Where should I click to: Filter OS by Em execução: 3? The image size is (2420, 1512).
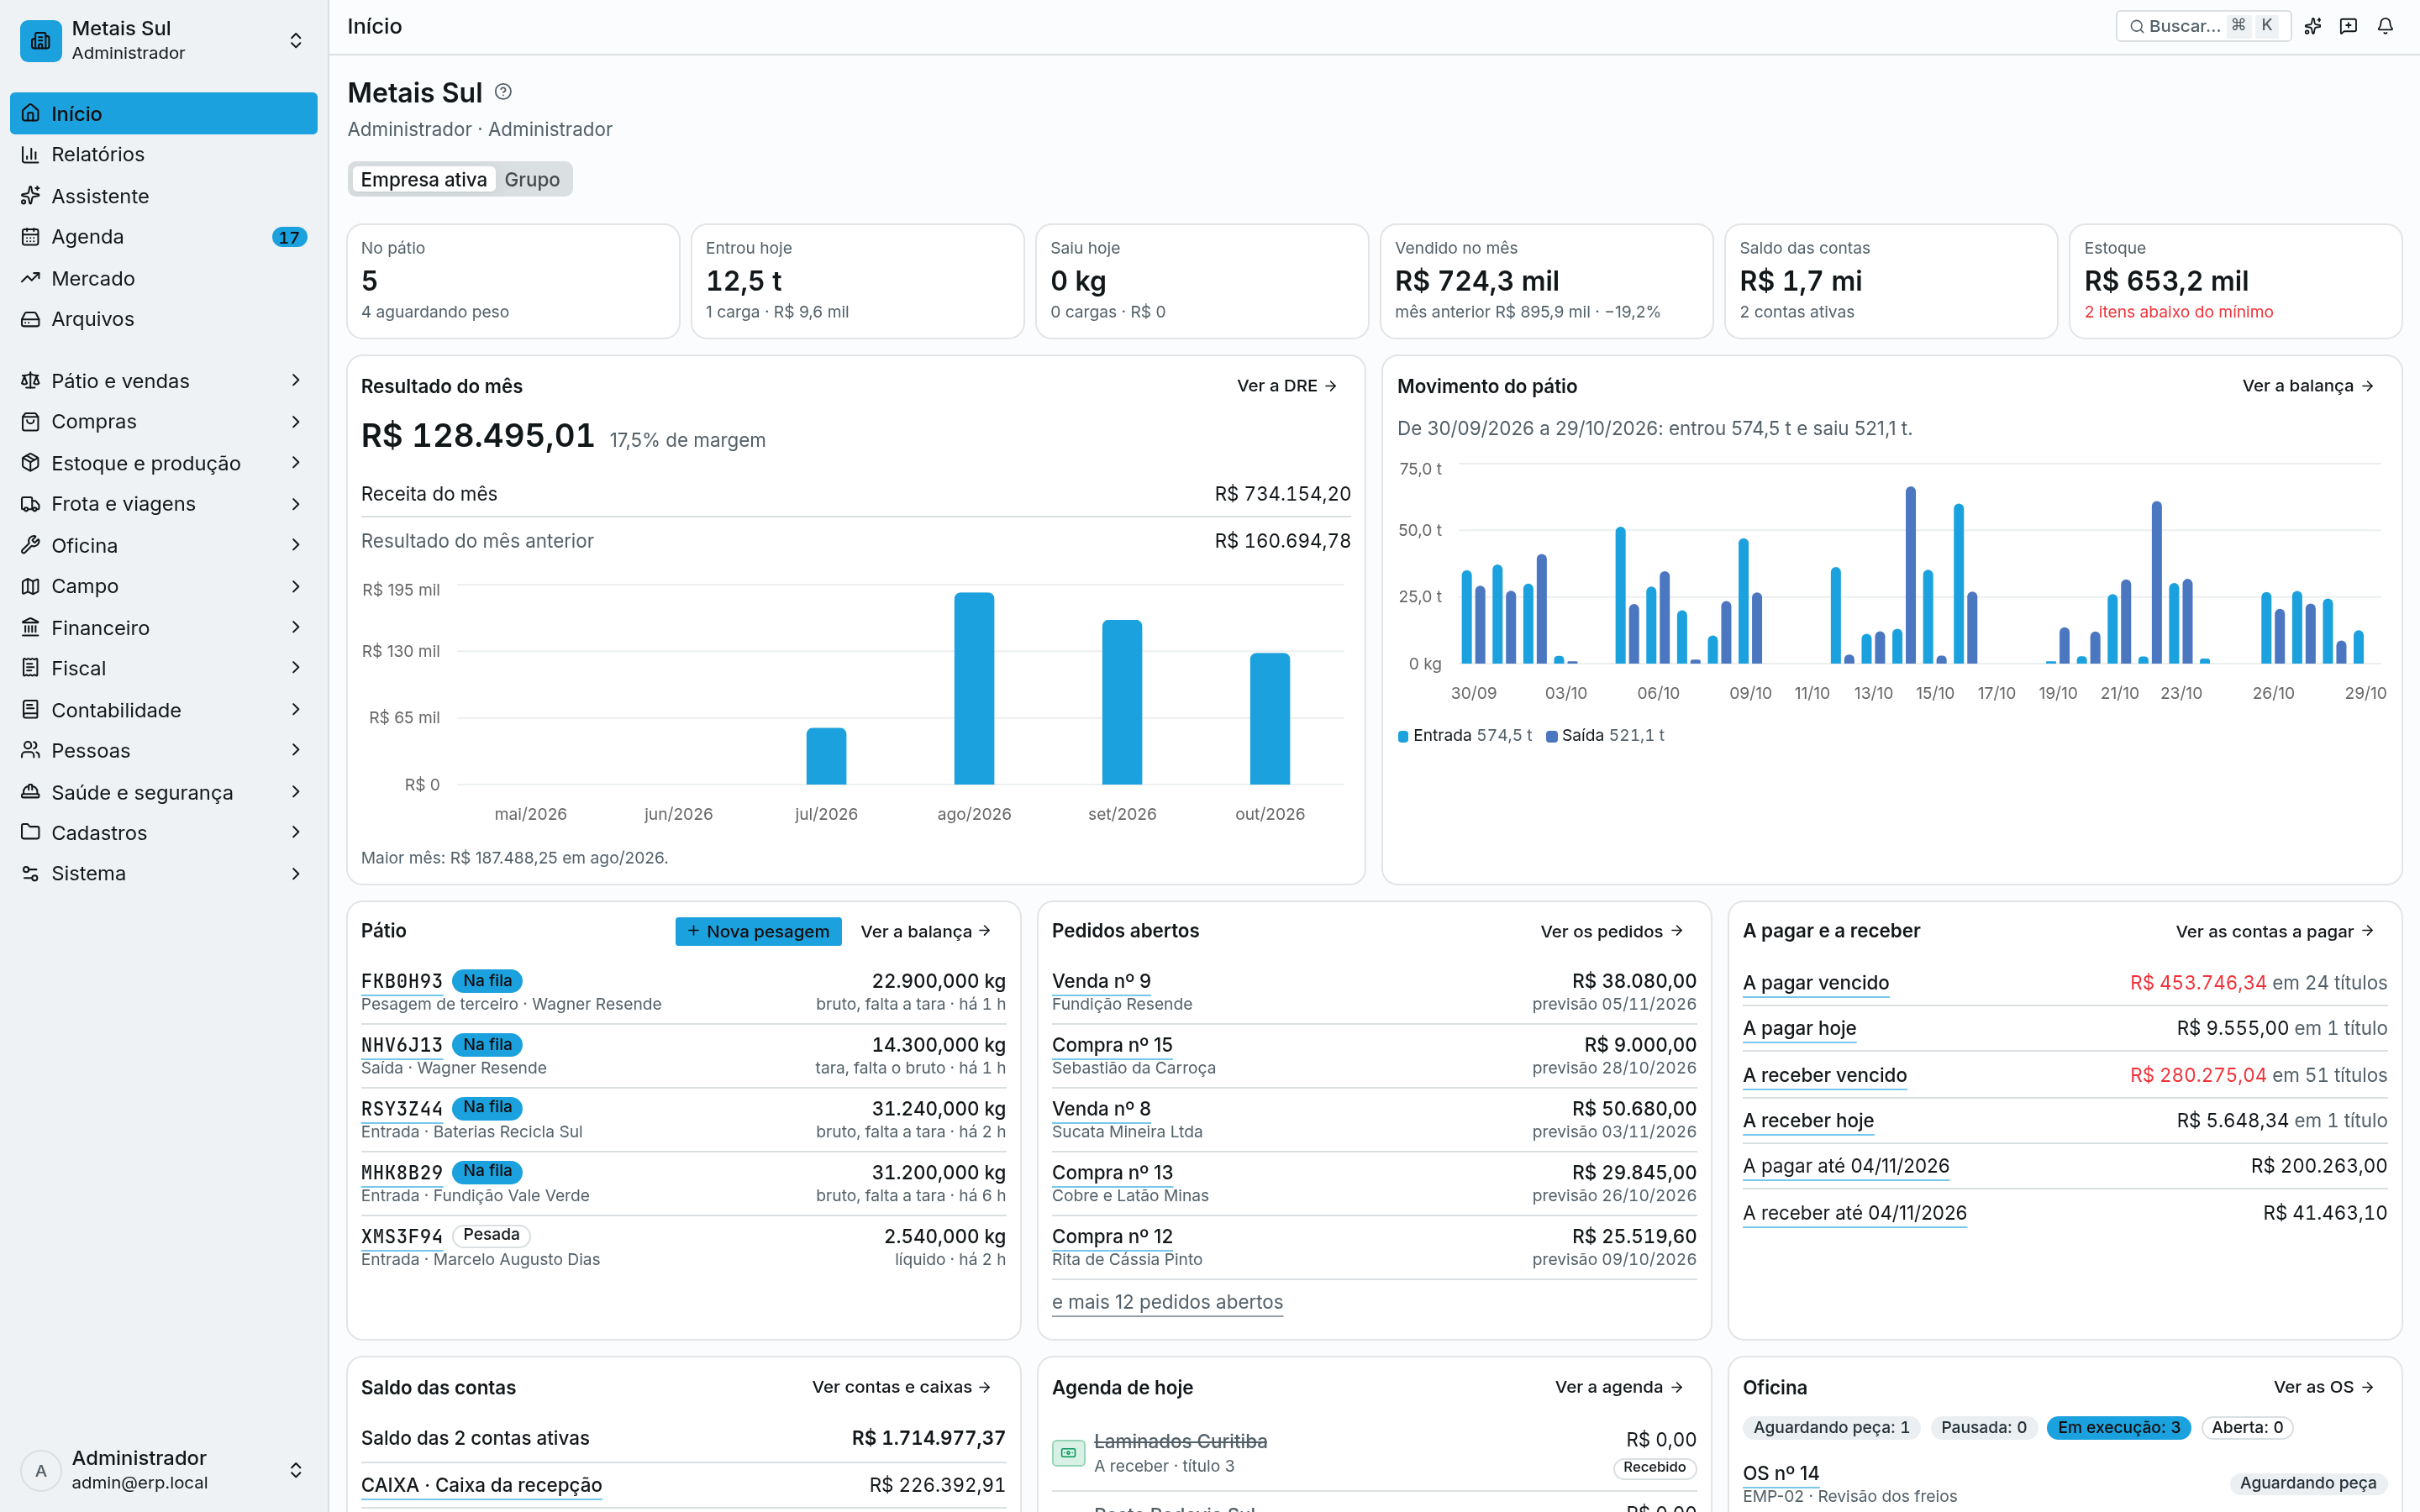(x=2118, y=1427)
